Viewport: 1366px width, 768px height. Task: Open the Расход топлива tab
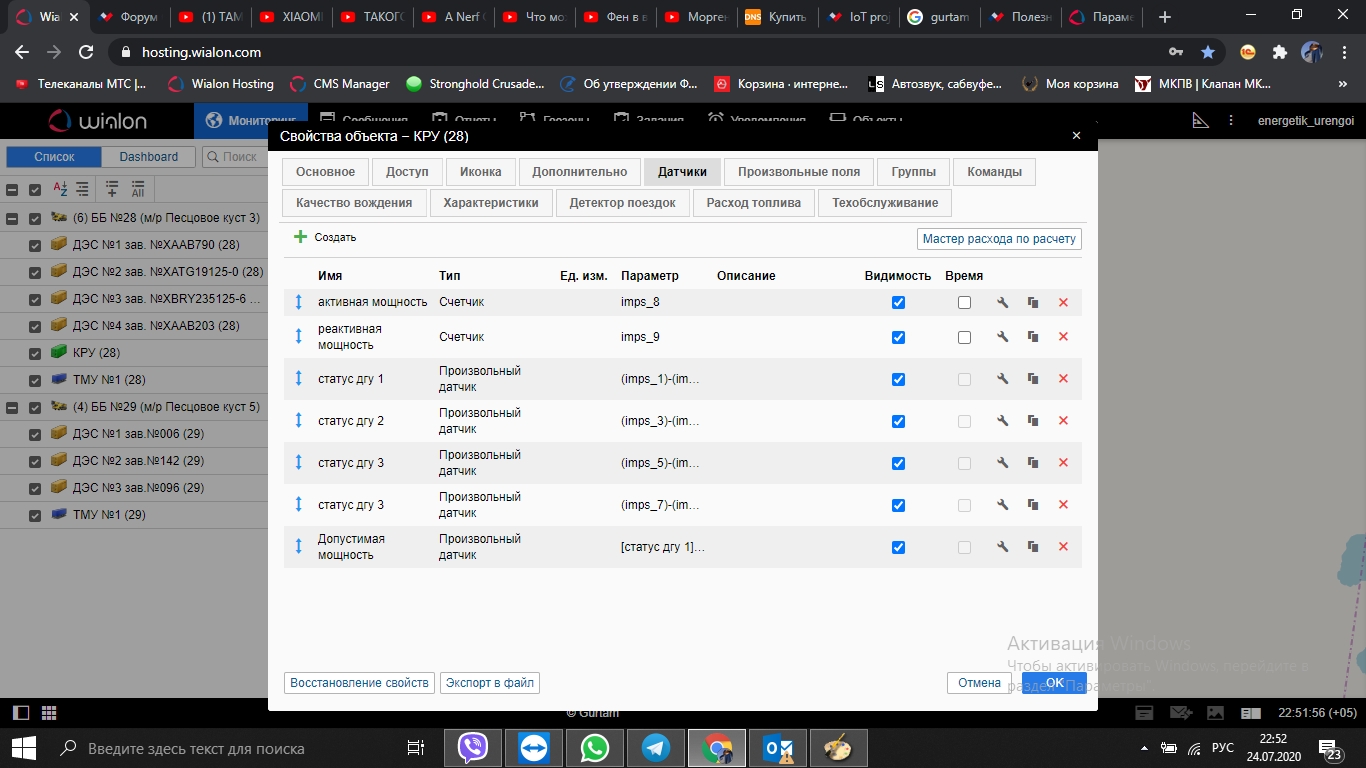[x=753, y=203]
